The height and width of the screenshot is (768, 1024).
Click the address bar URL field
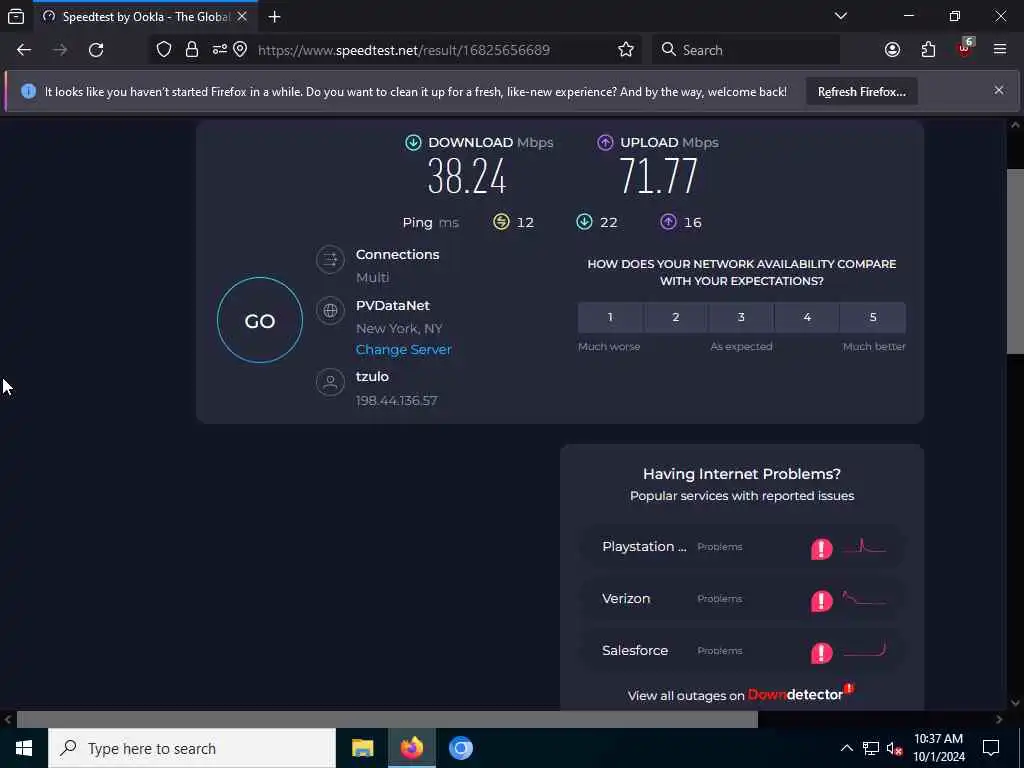click(x=404, y=50)
